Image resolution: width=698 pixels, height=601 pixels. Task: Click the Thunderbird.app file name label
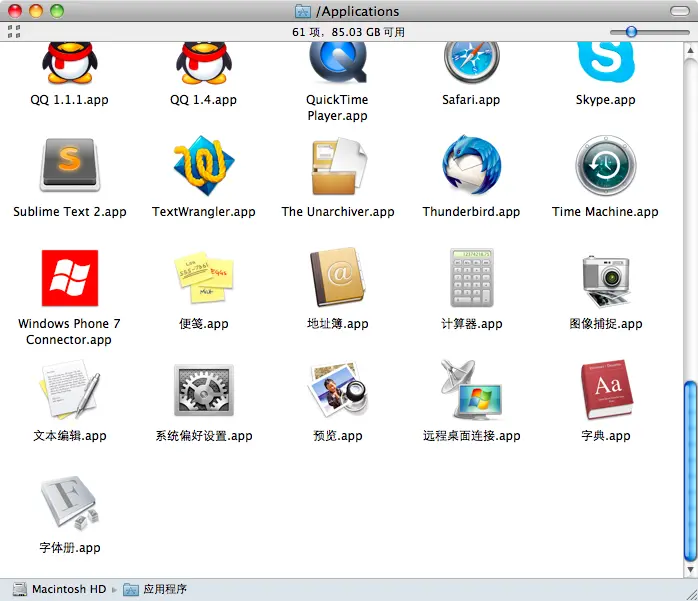tap(471, 212)
